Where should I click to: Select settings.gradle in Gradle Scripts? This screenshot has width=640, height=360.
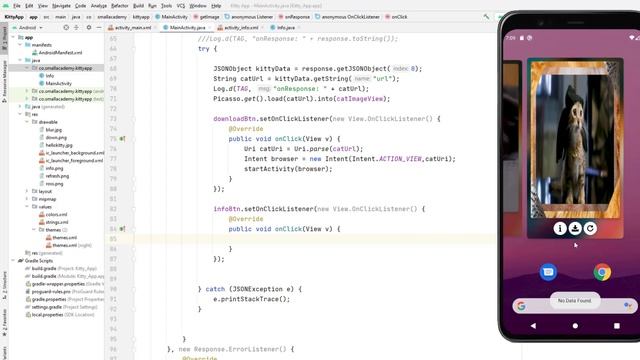click(61, 307)
